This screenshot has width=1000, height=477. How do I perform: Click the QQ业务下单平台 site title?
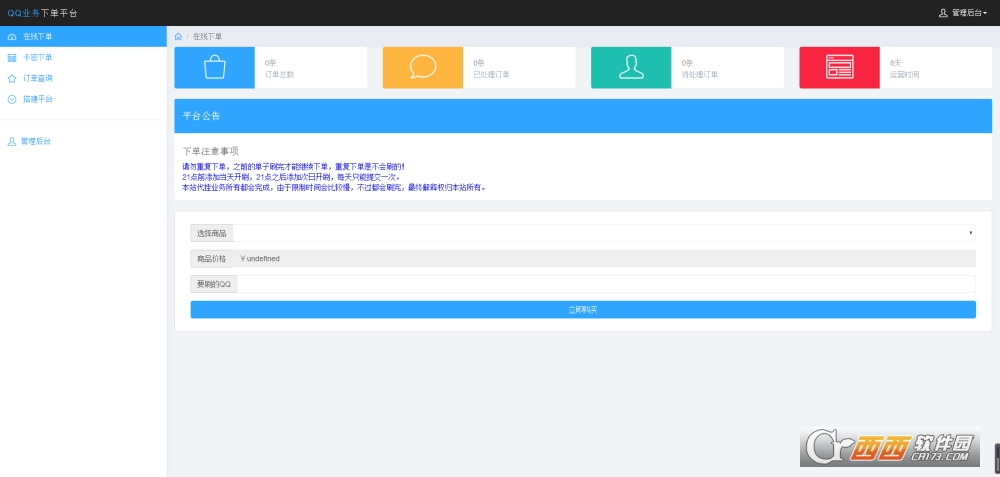coord(42,13)
